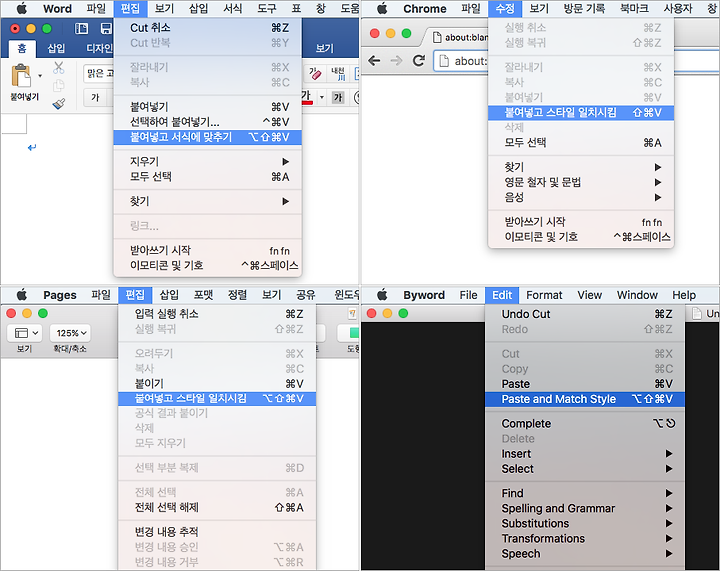Choose 받아쓰기 시작 in Word menu

click(x=208, y=250)
